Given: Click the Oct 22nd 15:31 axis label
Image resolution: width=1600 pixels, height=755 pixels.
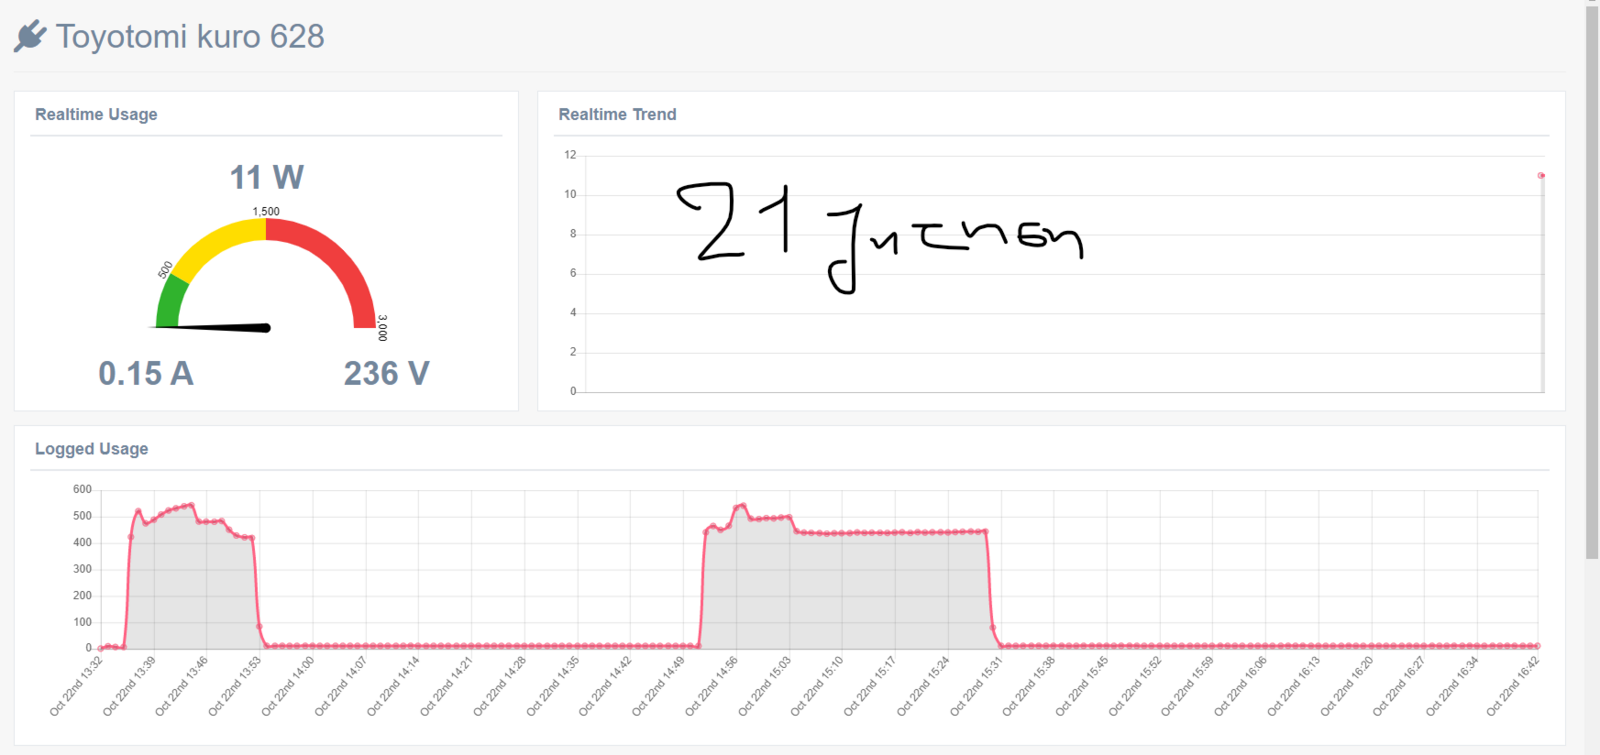Looking at the screenshot, I should coord(976,686).
